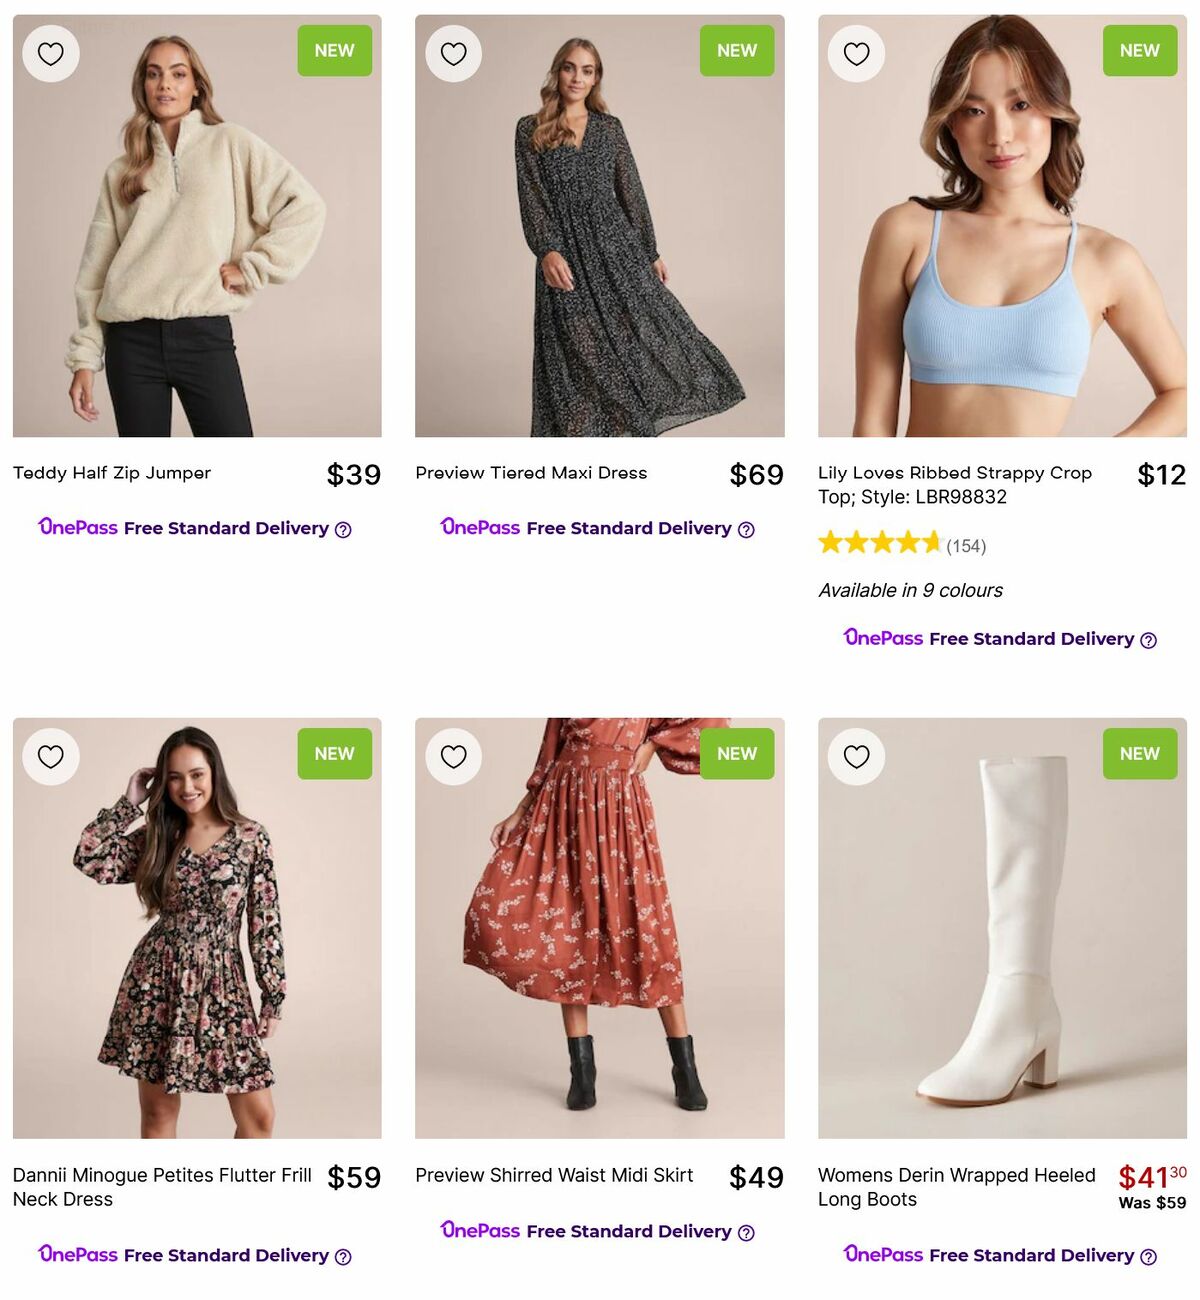Add Dannii Minogue Petites dress to wishlist

tap(51, 756)
